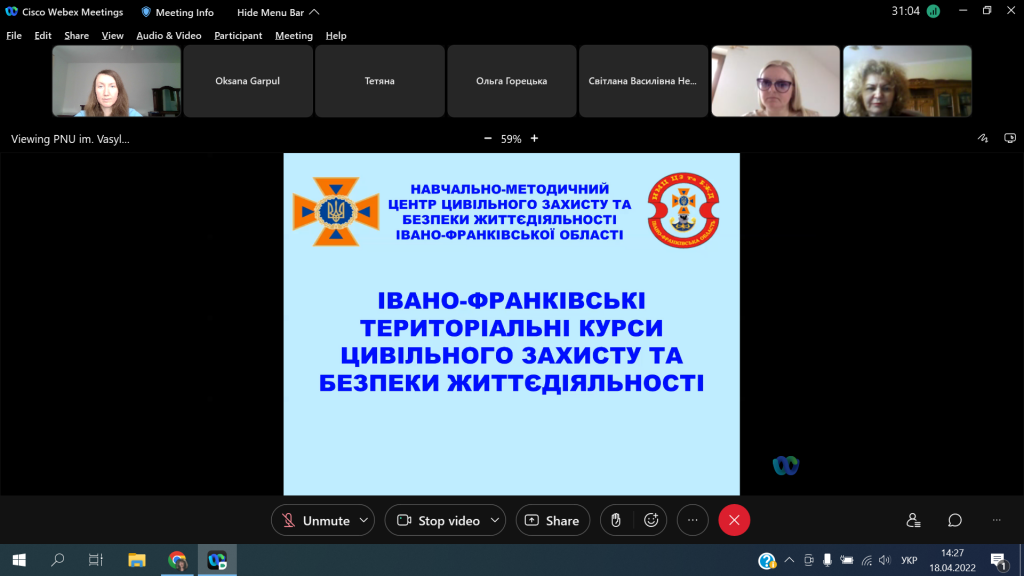Stop video camera
1024x576 pixels.
point(438,520)
